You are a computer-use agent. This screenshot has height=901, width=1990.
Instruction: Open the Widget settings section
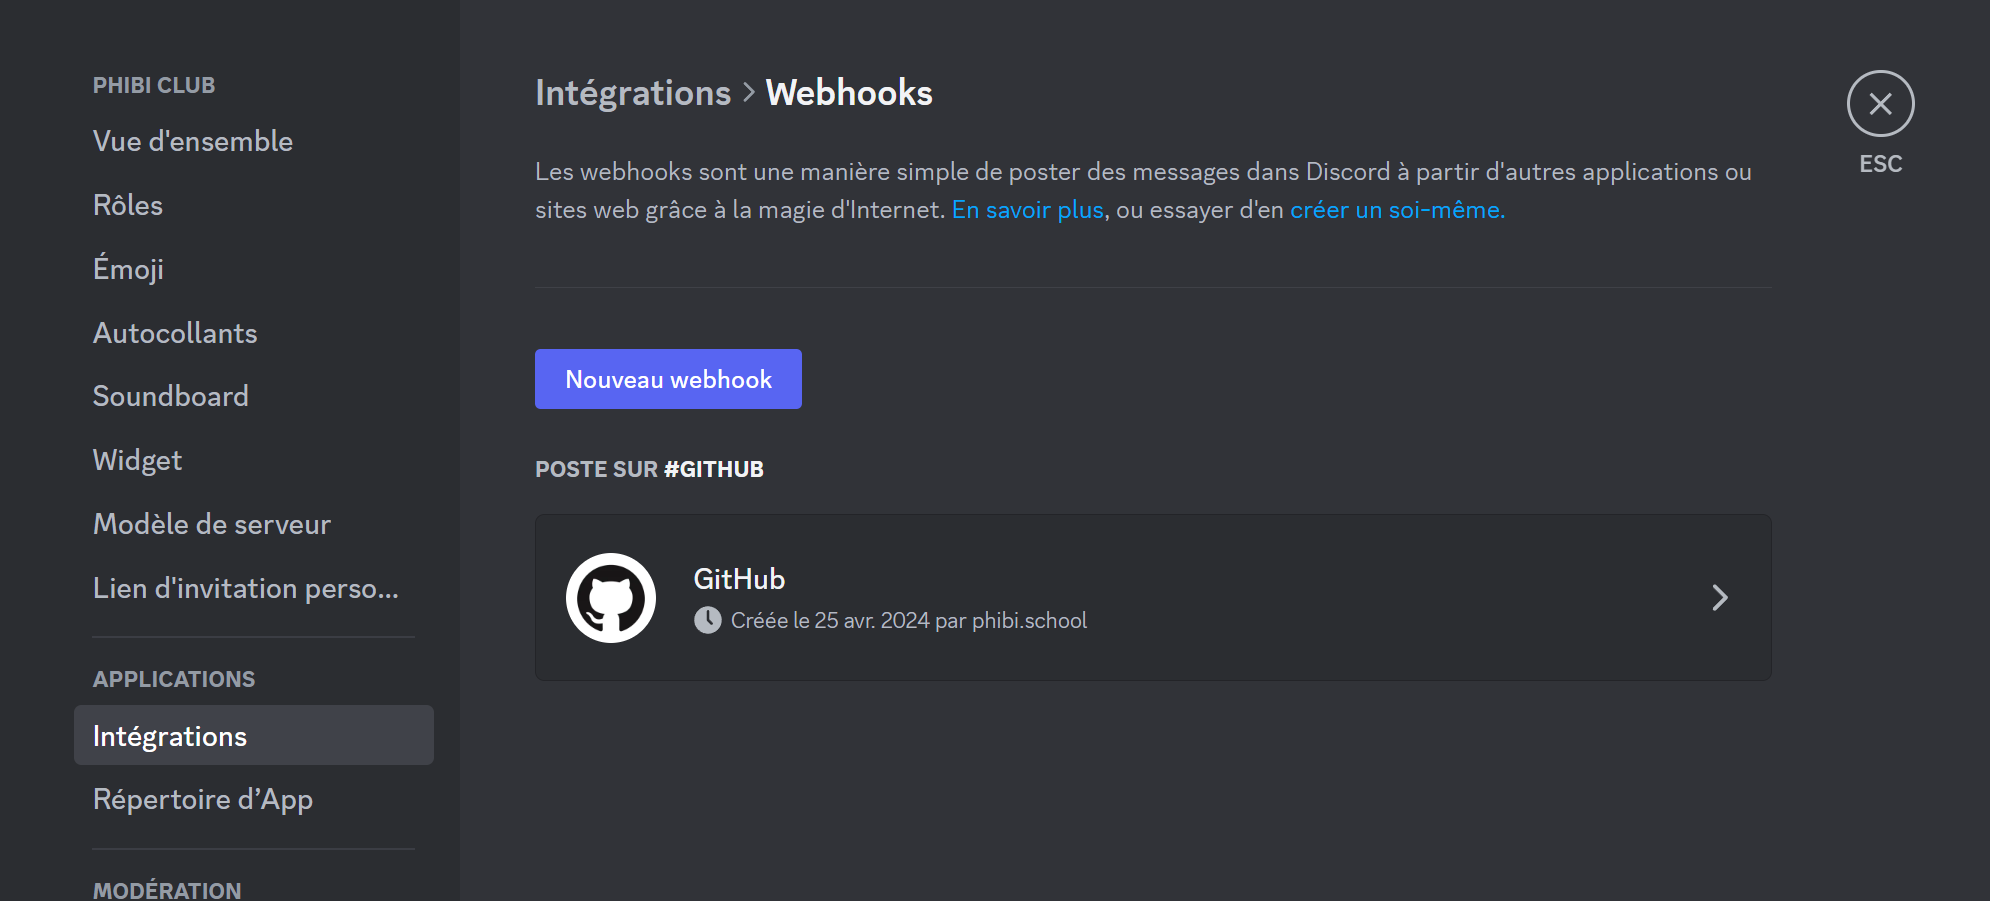[x=137, y=459]
